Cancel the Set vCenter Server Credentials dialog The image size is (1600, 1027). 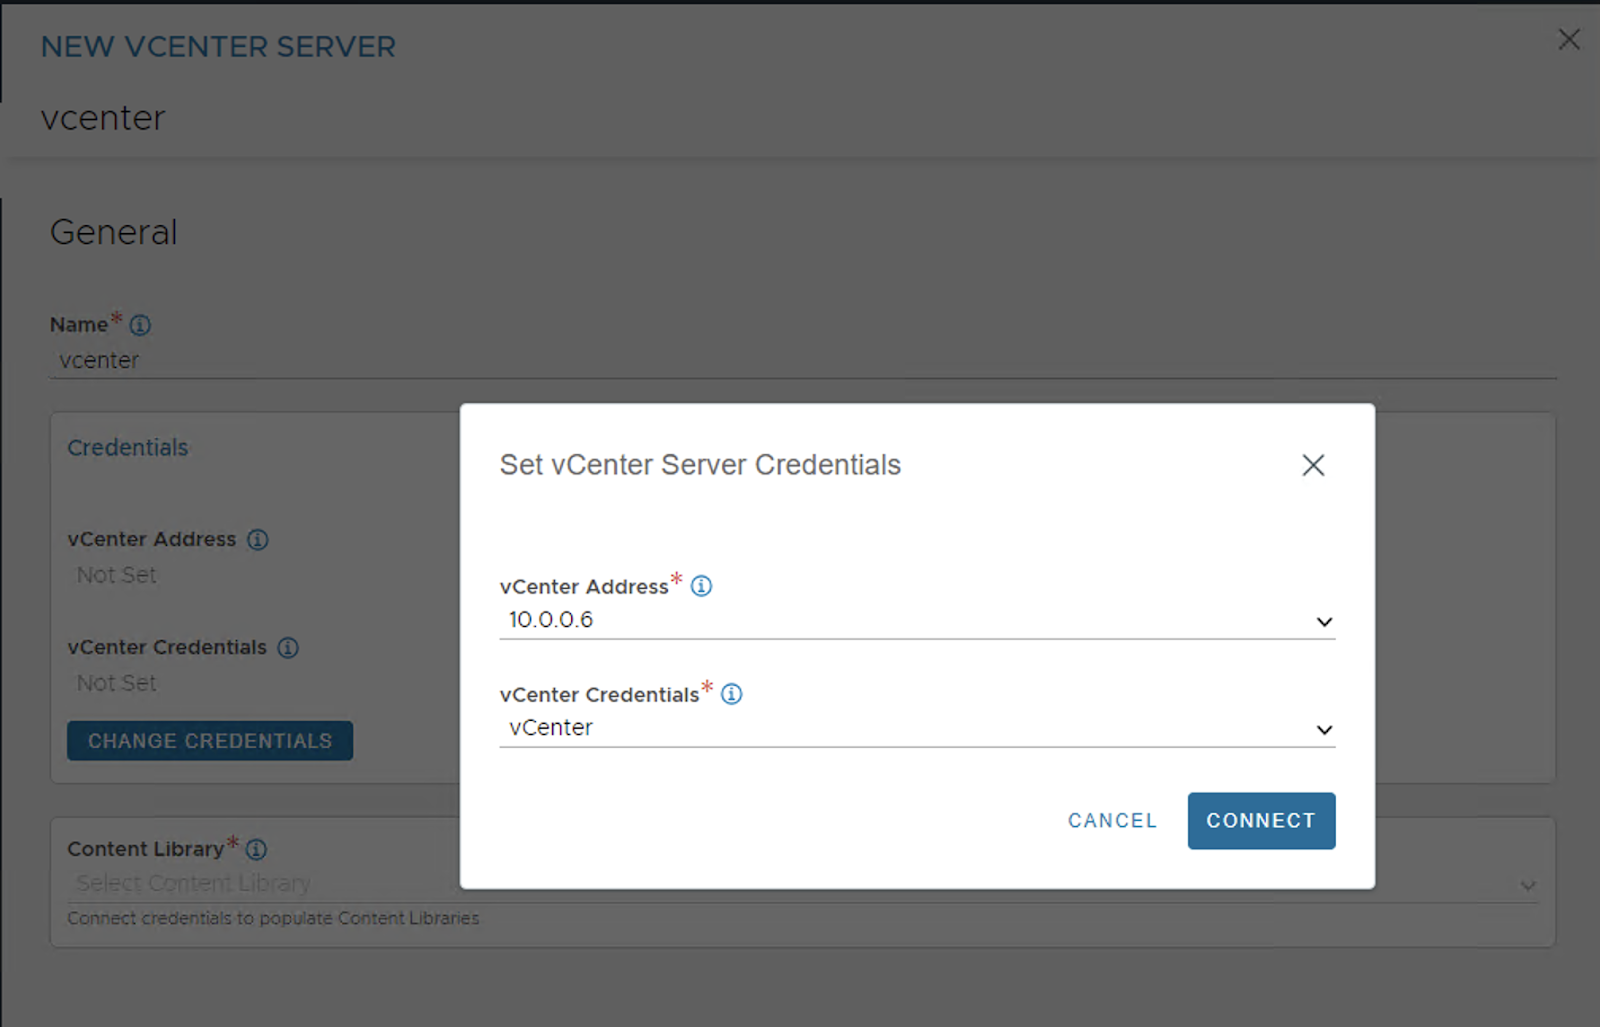coord(1112,820)
